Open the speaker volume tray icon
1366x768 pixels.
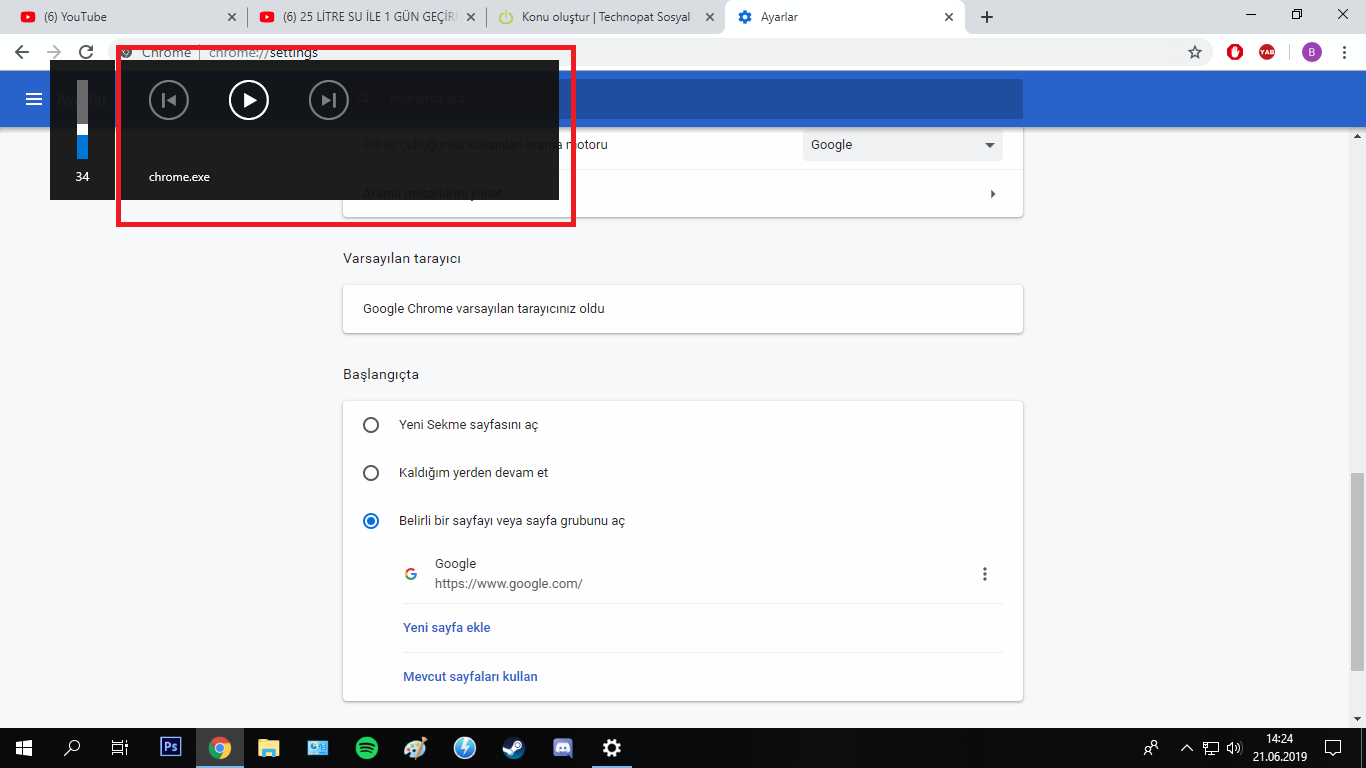pyautogui.click(x=1234, y=748)
